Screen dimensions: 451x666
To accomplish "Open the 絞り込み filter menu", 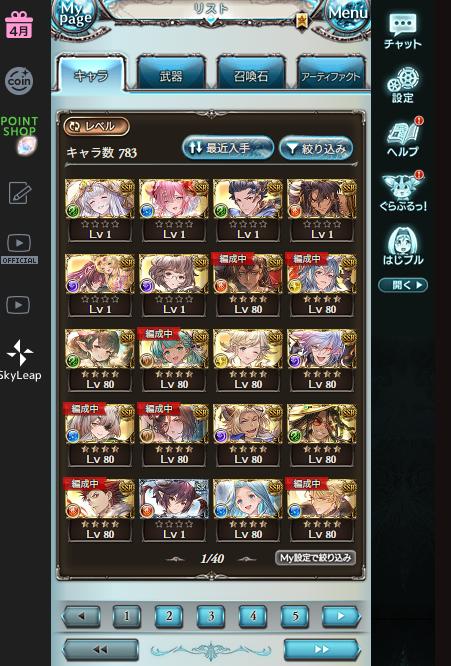I will [316, 148].
